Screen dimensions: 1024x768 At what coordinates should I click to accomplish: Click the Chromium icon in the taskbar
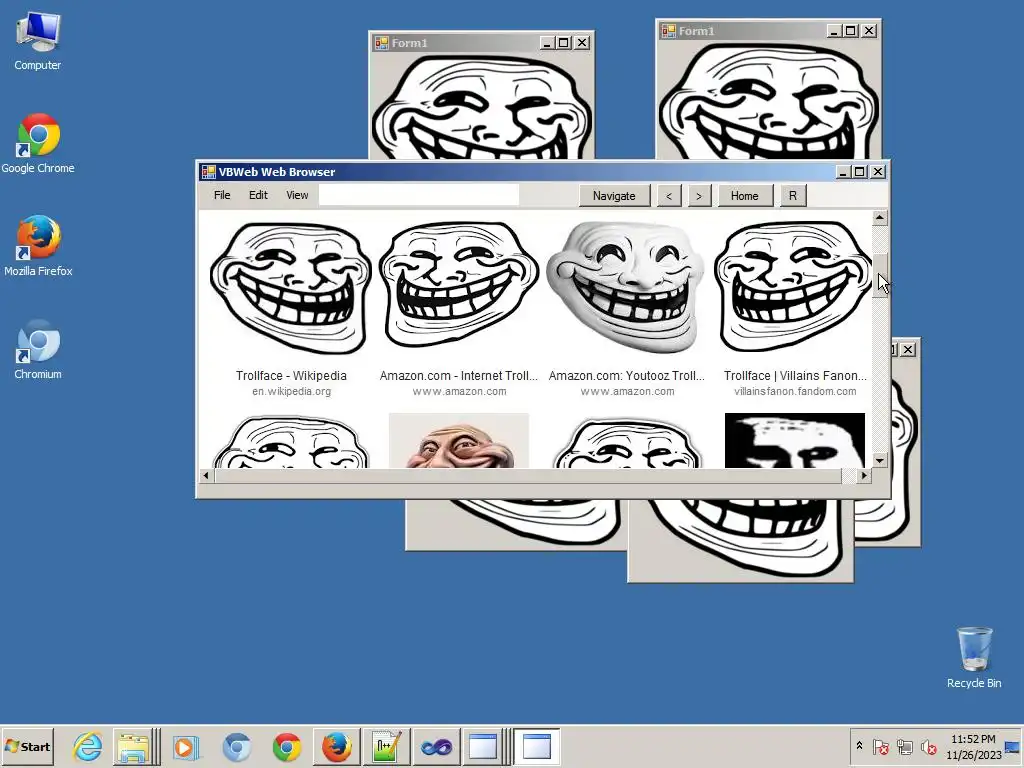[x=236, y=747]
